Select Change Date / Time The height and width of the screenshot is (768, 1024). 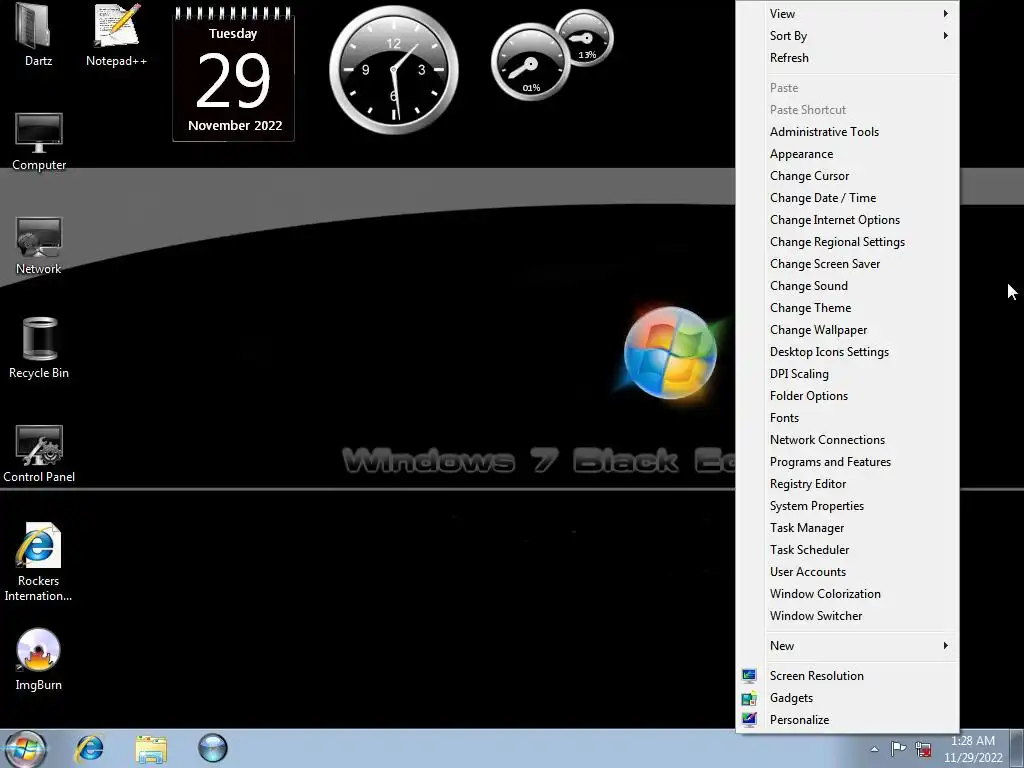(x=848, y=198)
